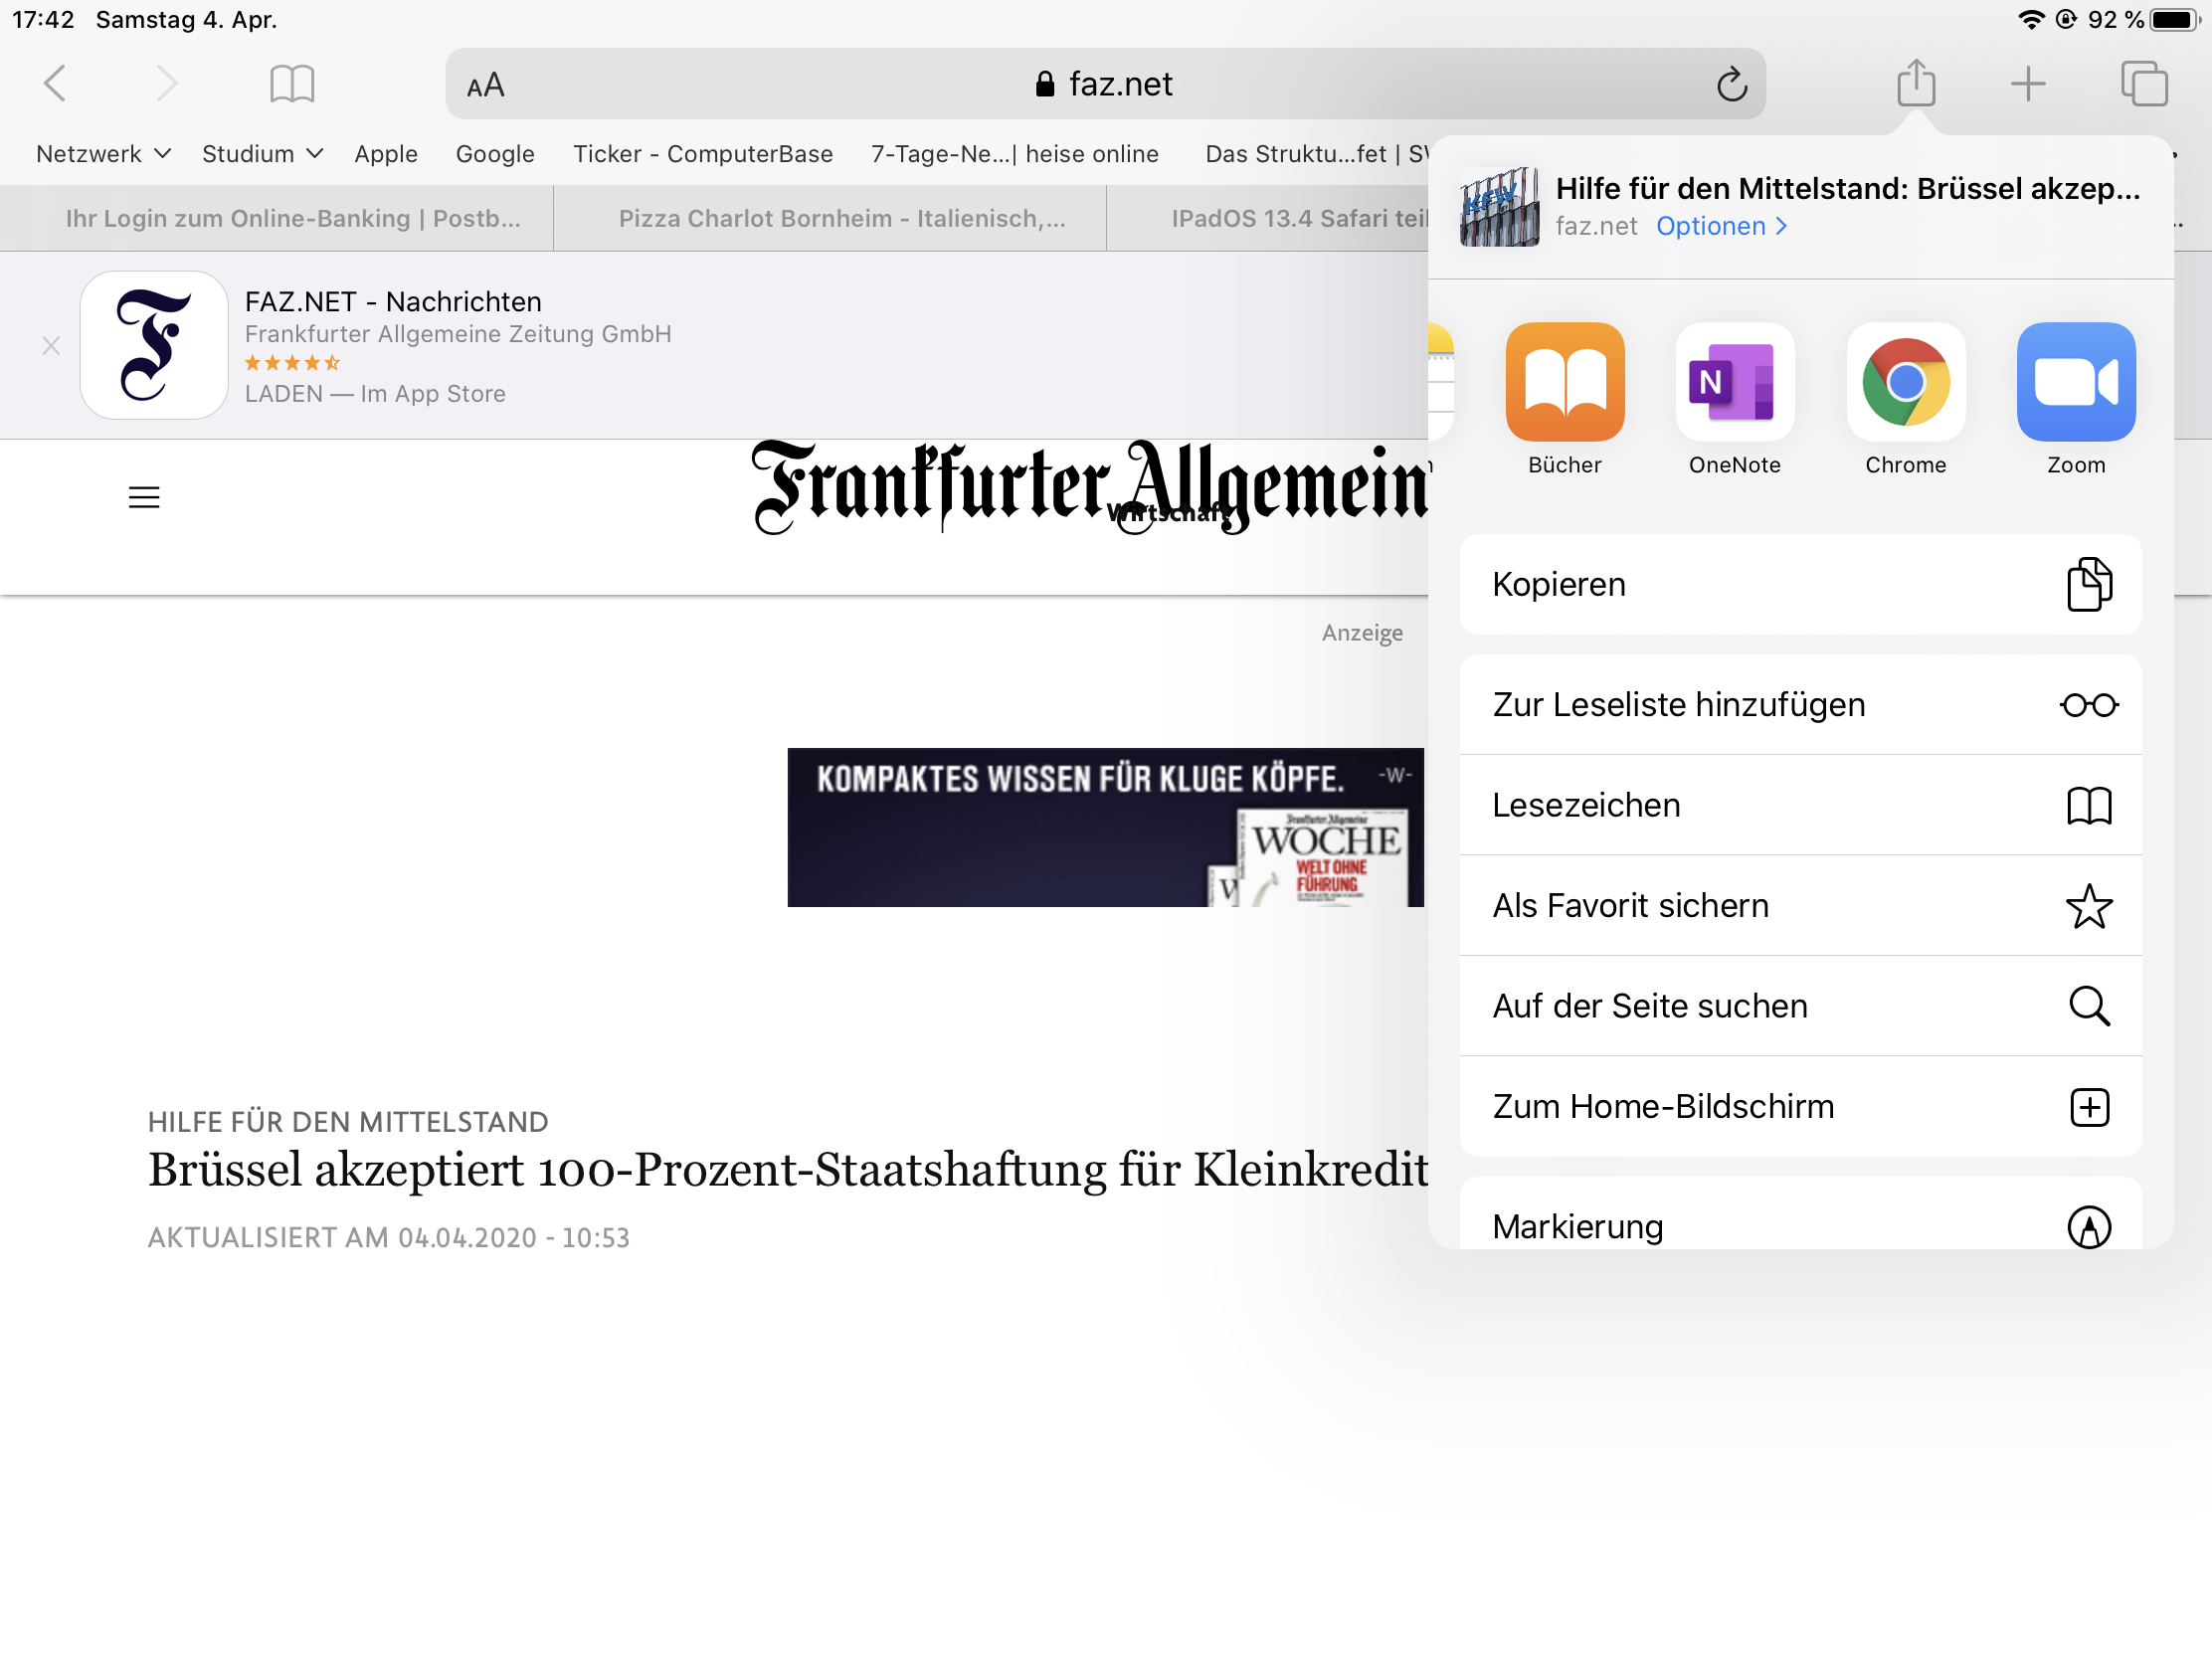Viewport: 2212px width, 1659px height.
Task: Share the link via Zoom
Action: (x=2075, y=382)
